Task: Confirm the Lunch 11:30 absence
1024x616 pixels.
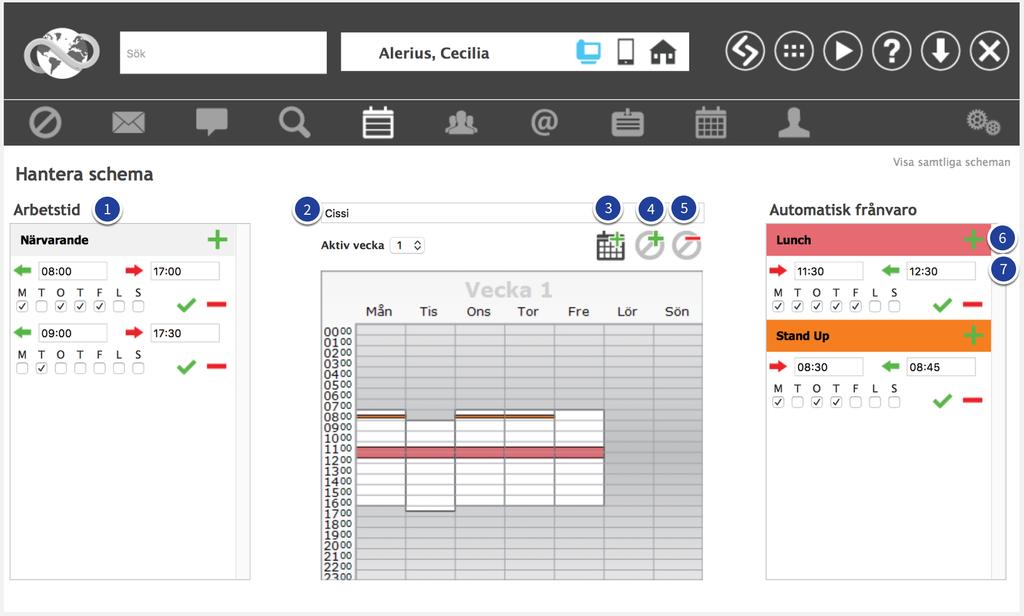Action: click(942, 304)
